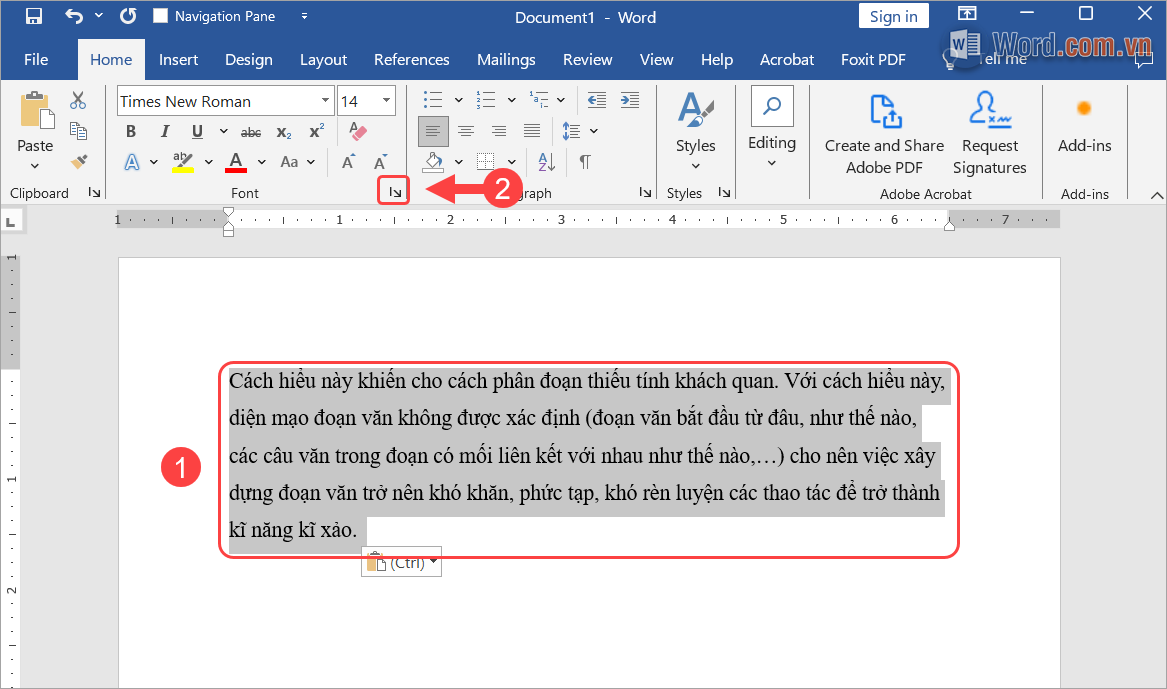Screen dimensions: 1167x689
Task: Expand the Paste options arrow
Action: 35,165
